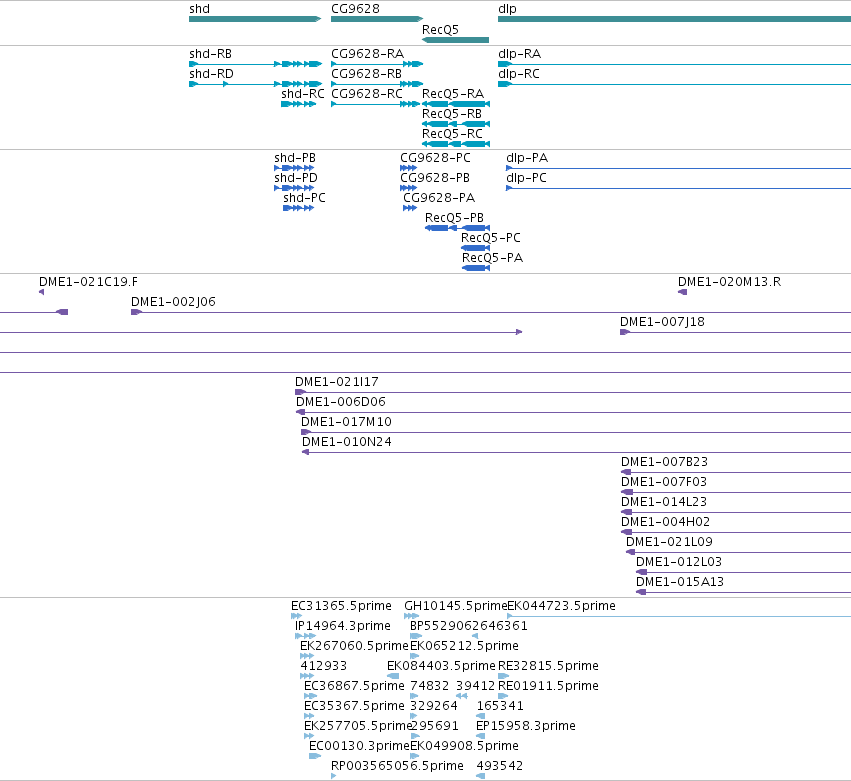The height and width of the screenshot is (781, 851).
Task: Click the DME1-002J06 clone label
Action: pos(173,302)
